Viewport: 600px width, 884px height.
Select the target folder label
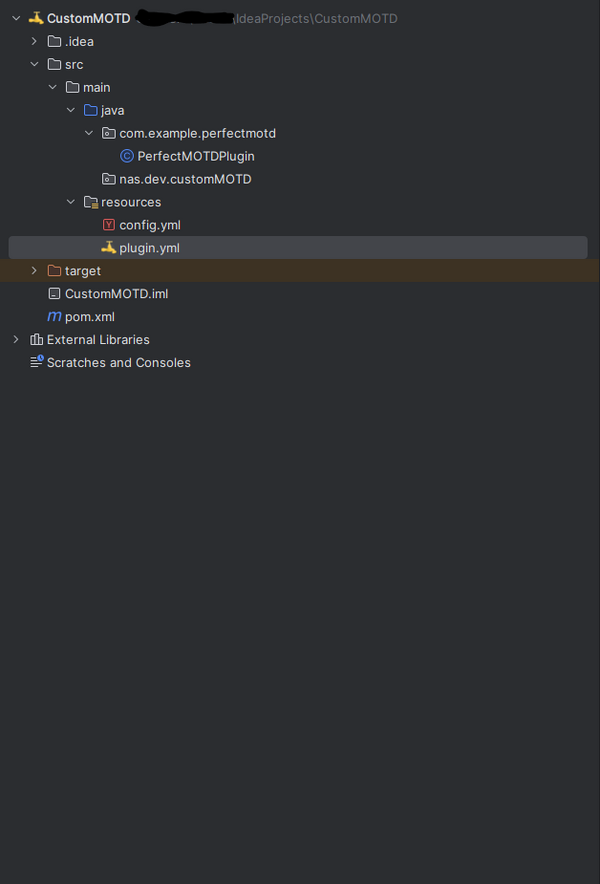point(83,271)
